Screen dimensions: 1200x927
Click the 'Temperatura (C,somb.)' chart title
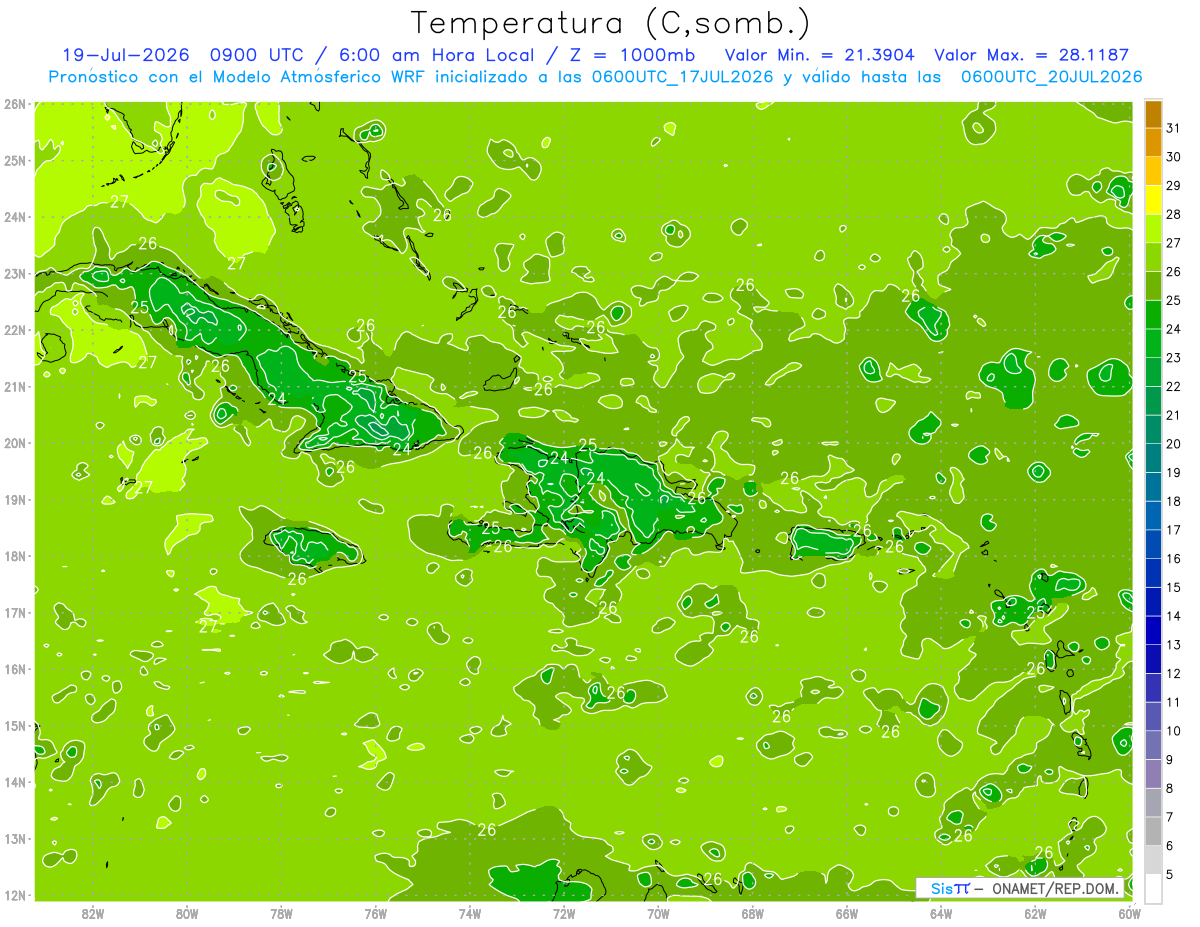610,23
